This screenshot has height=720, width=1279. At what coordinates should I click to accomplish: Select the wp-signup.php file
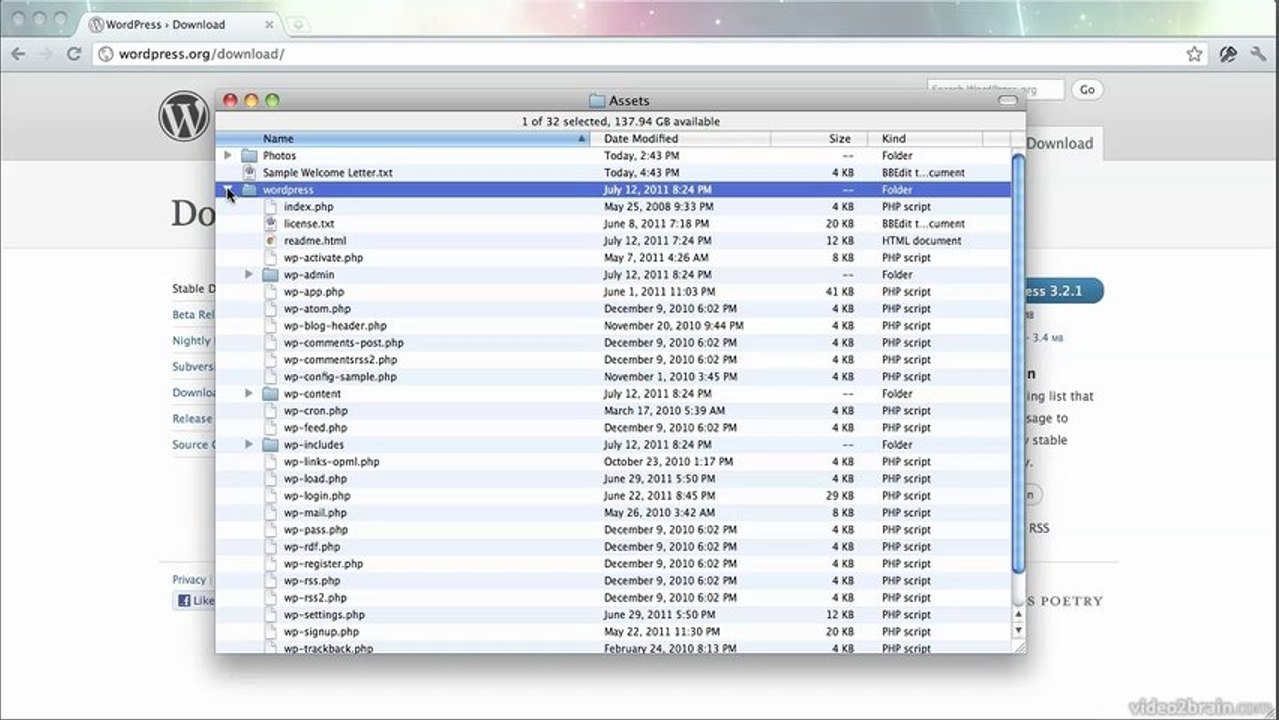(x=321, y=632)
